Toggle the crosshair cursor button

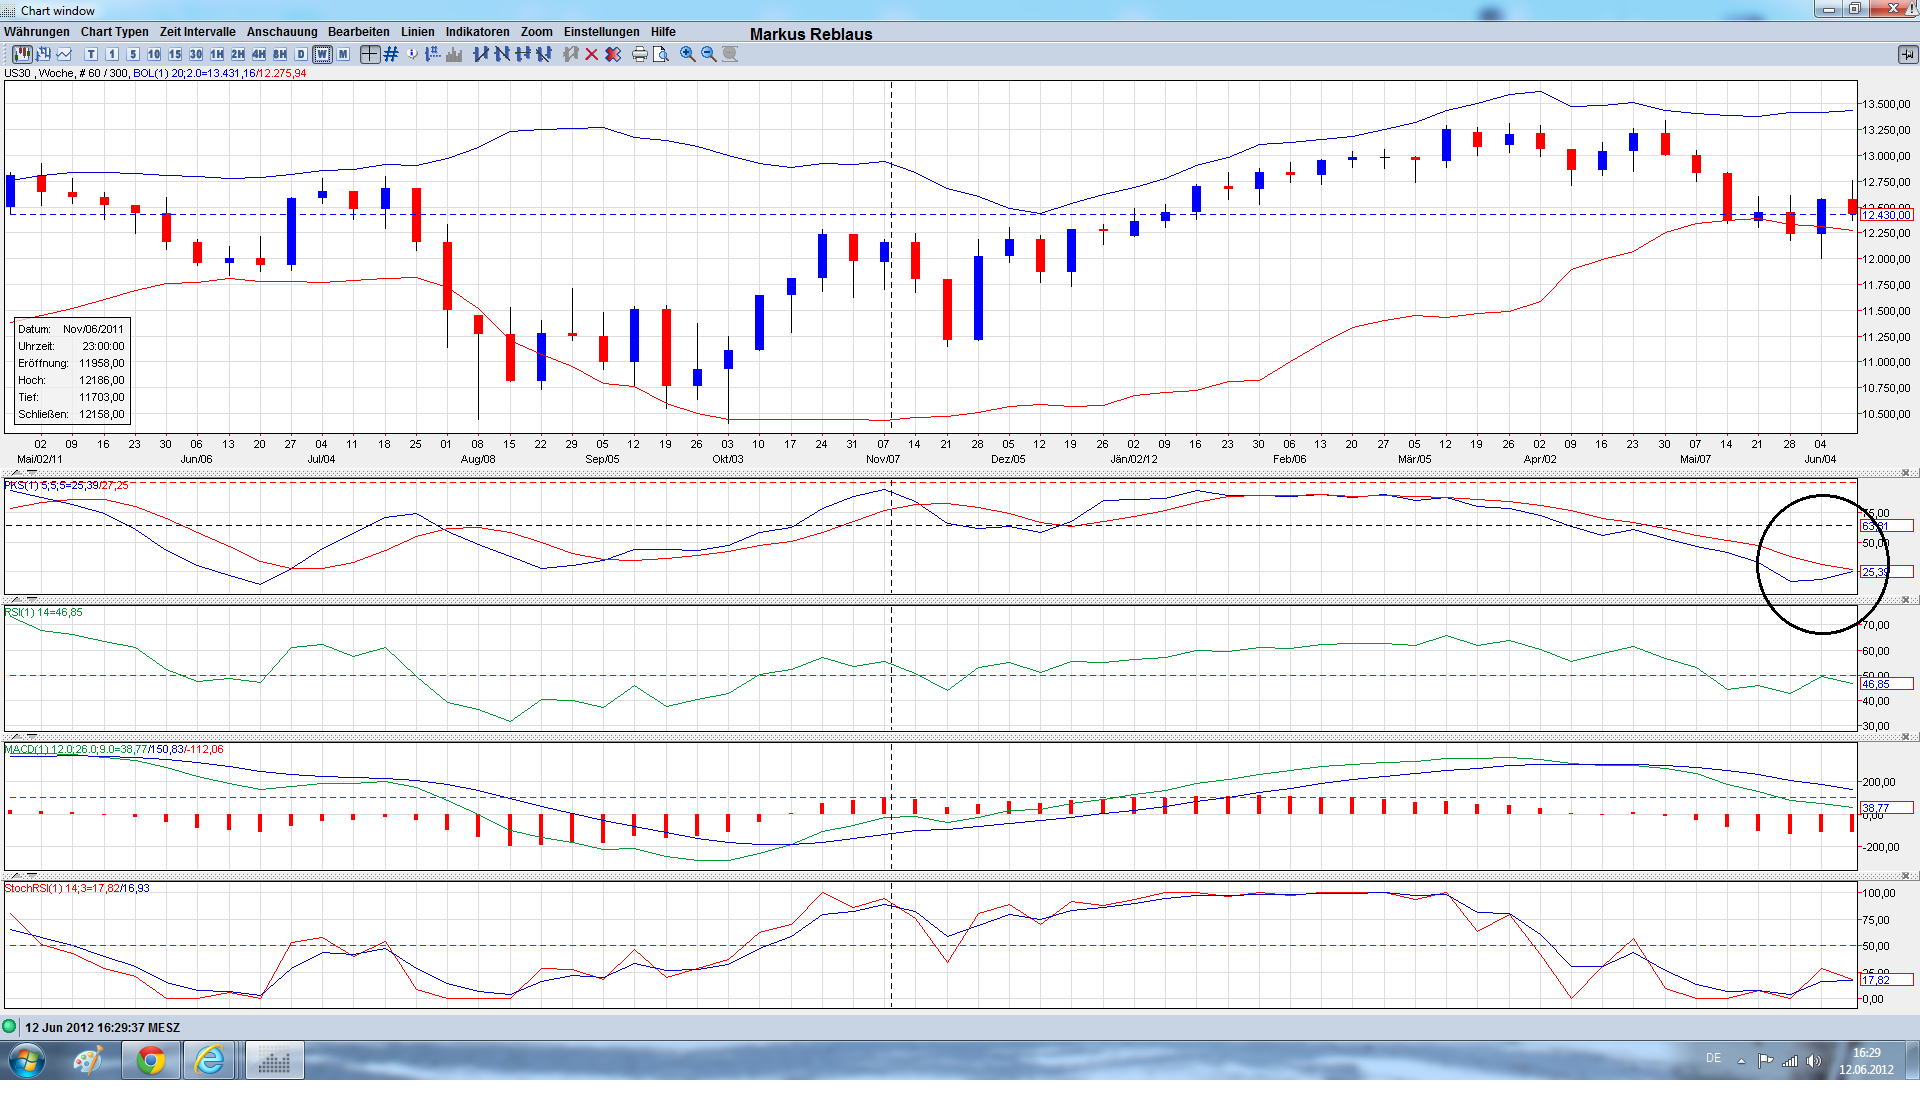(x=370, y=54)
